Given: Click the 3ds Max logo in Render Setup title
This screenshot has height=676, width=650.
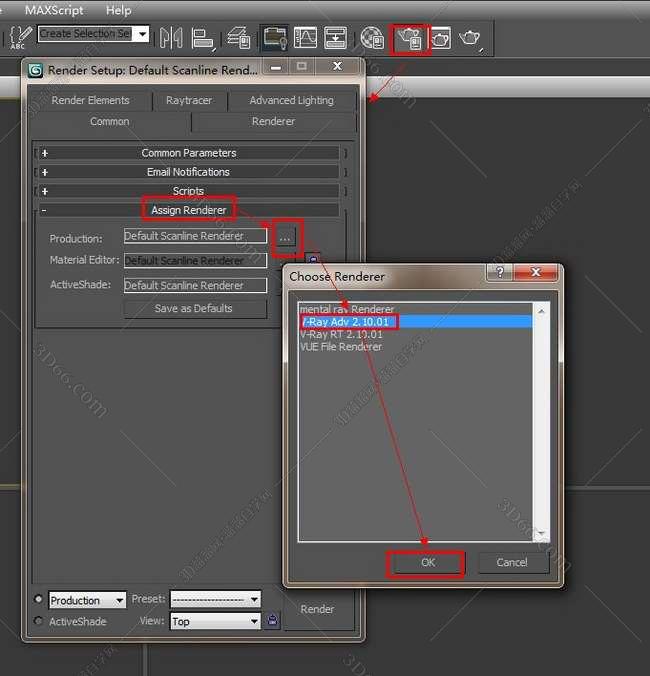Looking at the screenshot, I should [35, 70].
